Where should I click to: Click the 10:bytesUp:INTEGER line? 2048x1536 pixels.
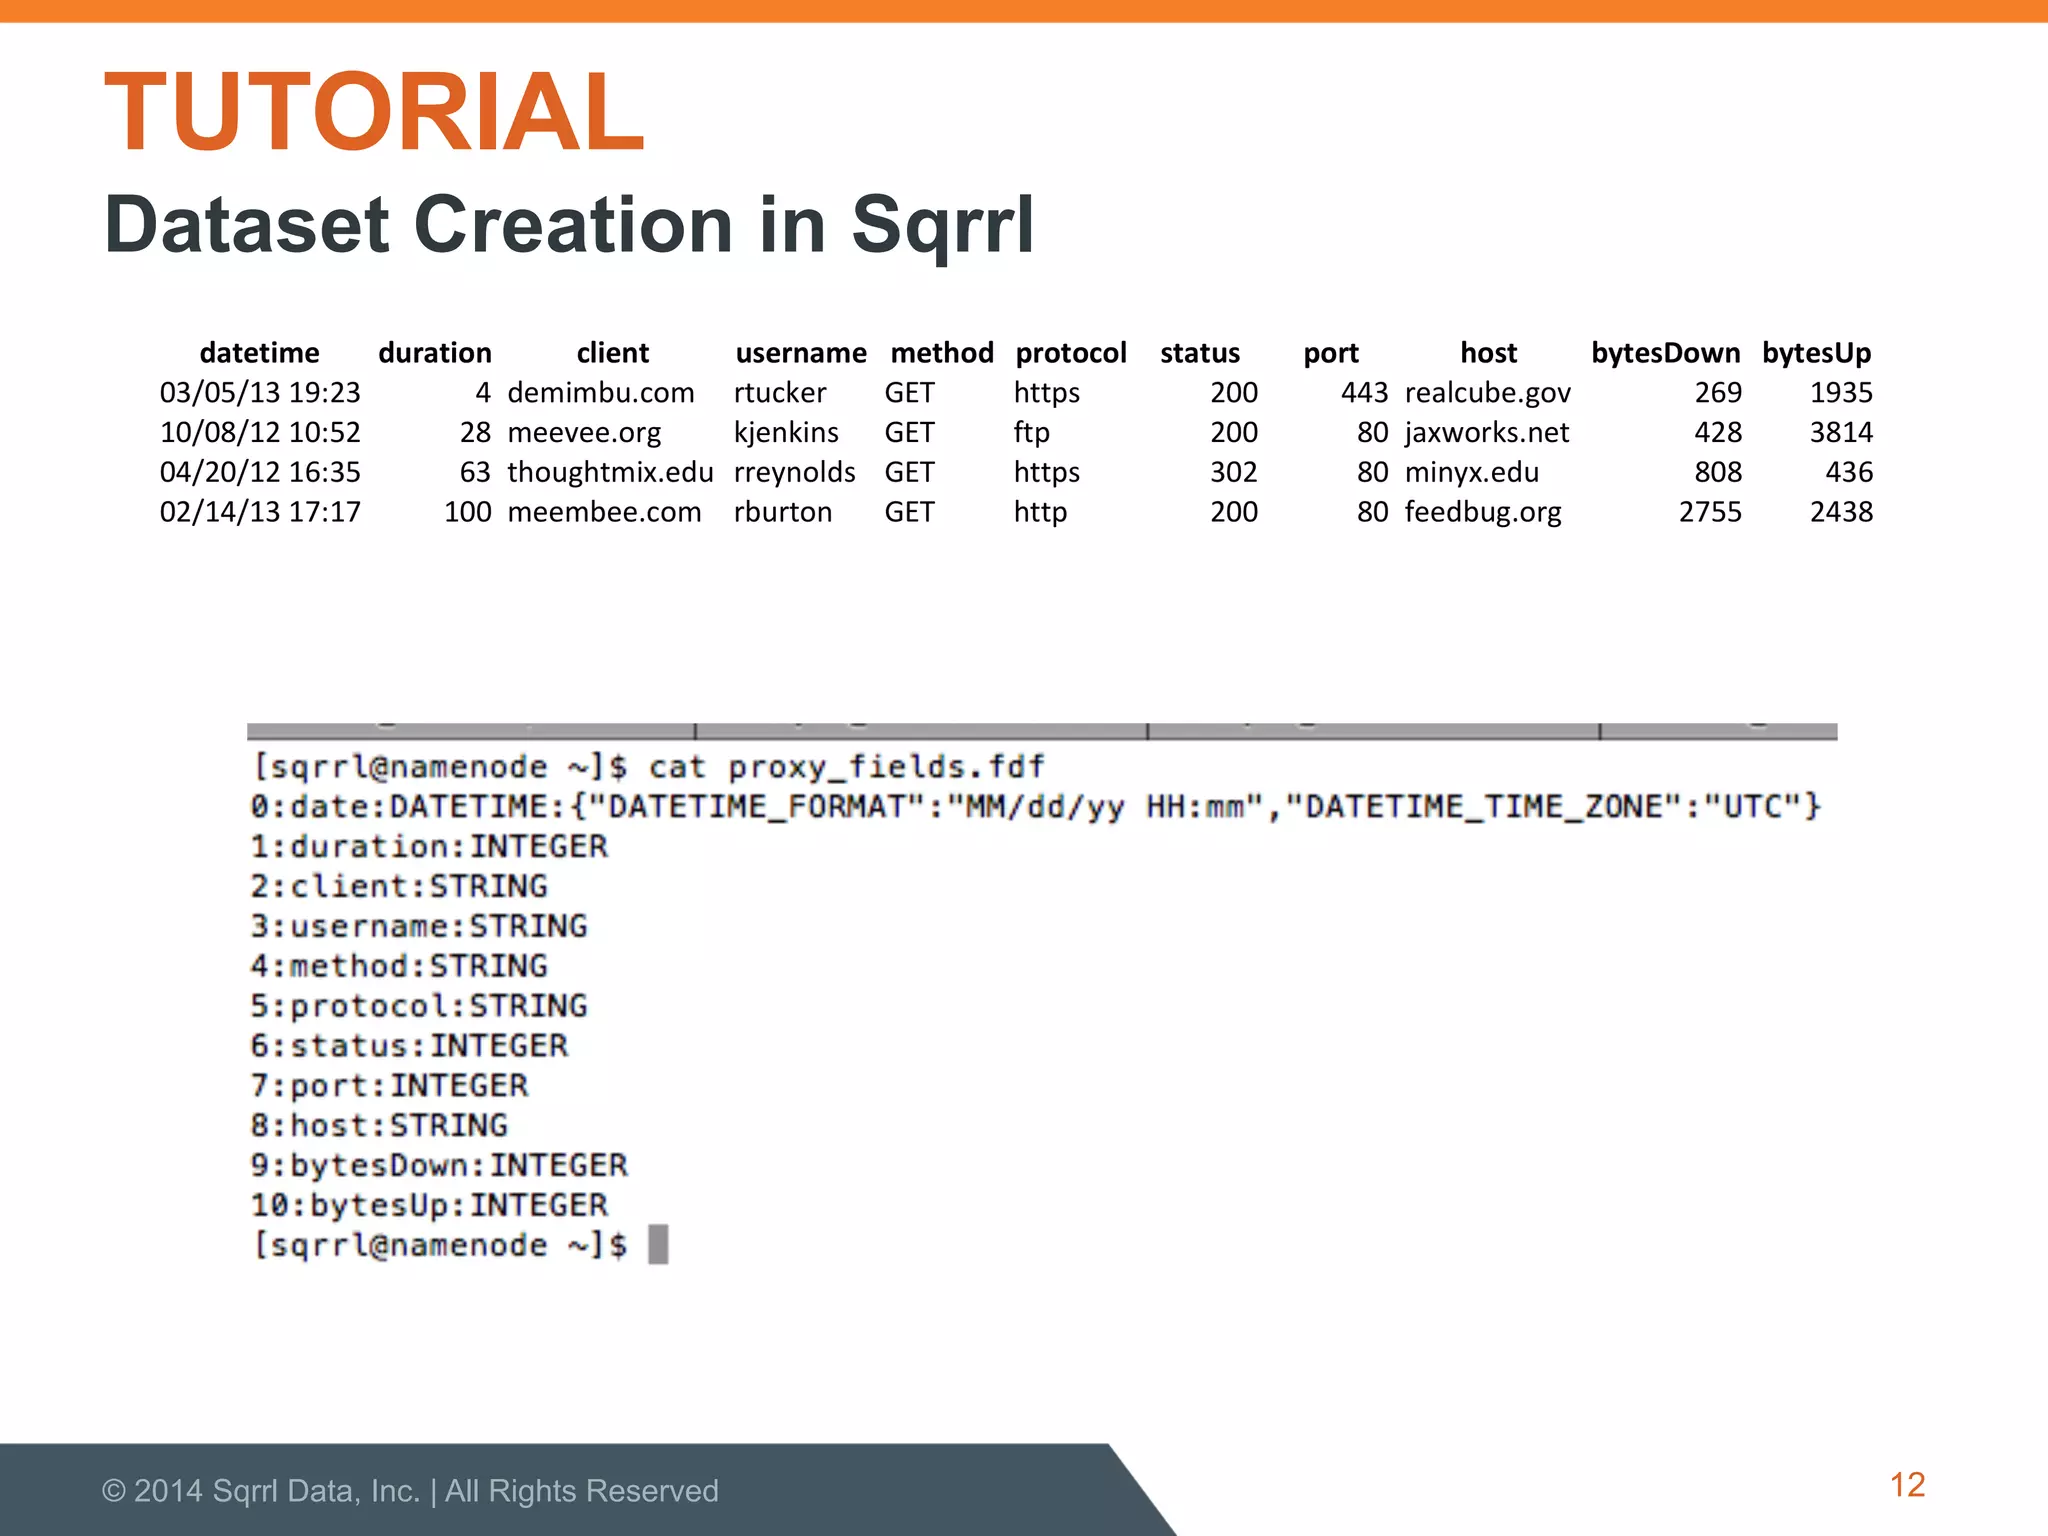(429, 1207)
